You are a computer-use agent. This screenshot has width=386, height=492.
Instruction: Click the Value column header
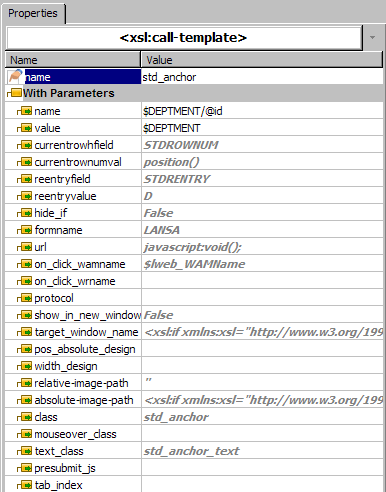[262, 60]
